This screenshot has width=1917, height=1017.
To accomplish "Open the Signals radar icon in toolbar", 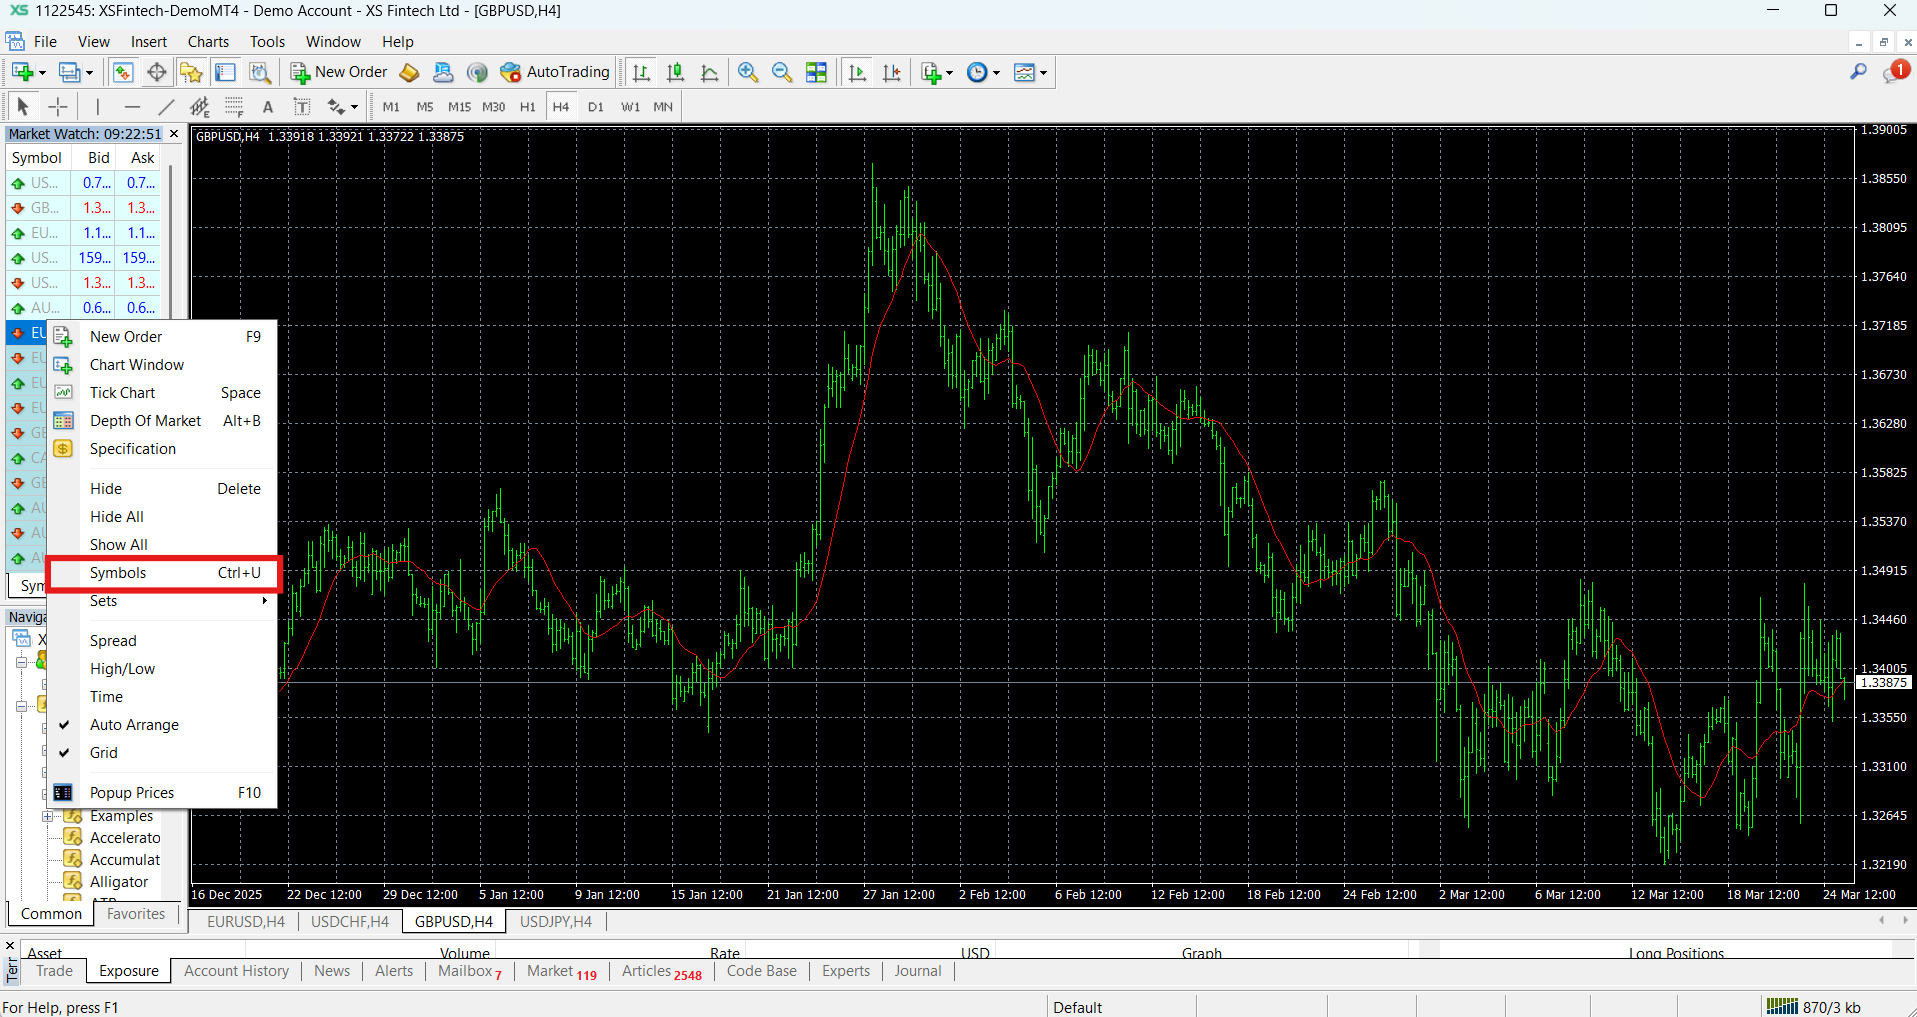I will (x=477, y=72).
